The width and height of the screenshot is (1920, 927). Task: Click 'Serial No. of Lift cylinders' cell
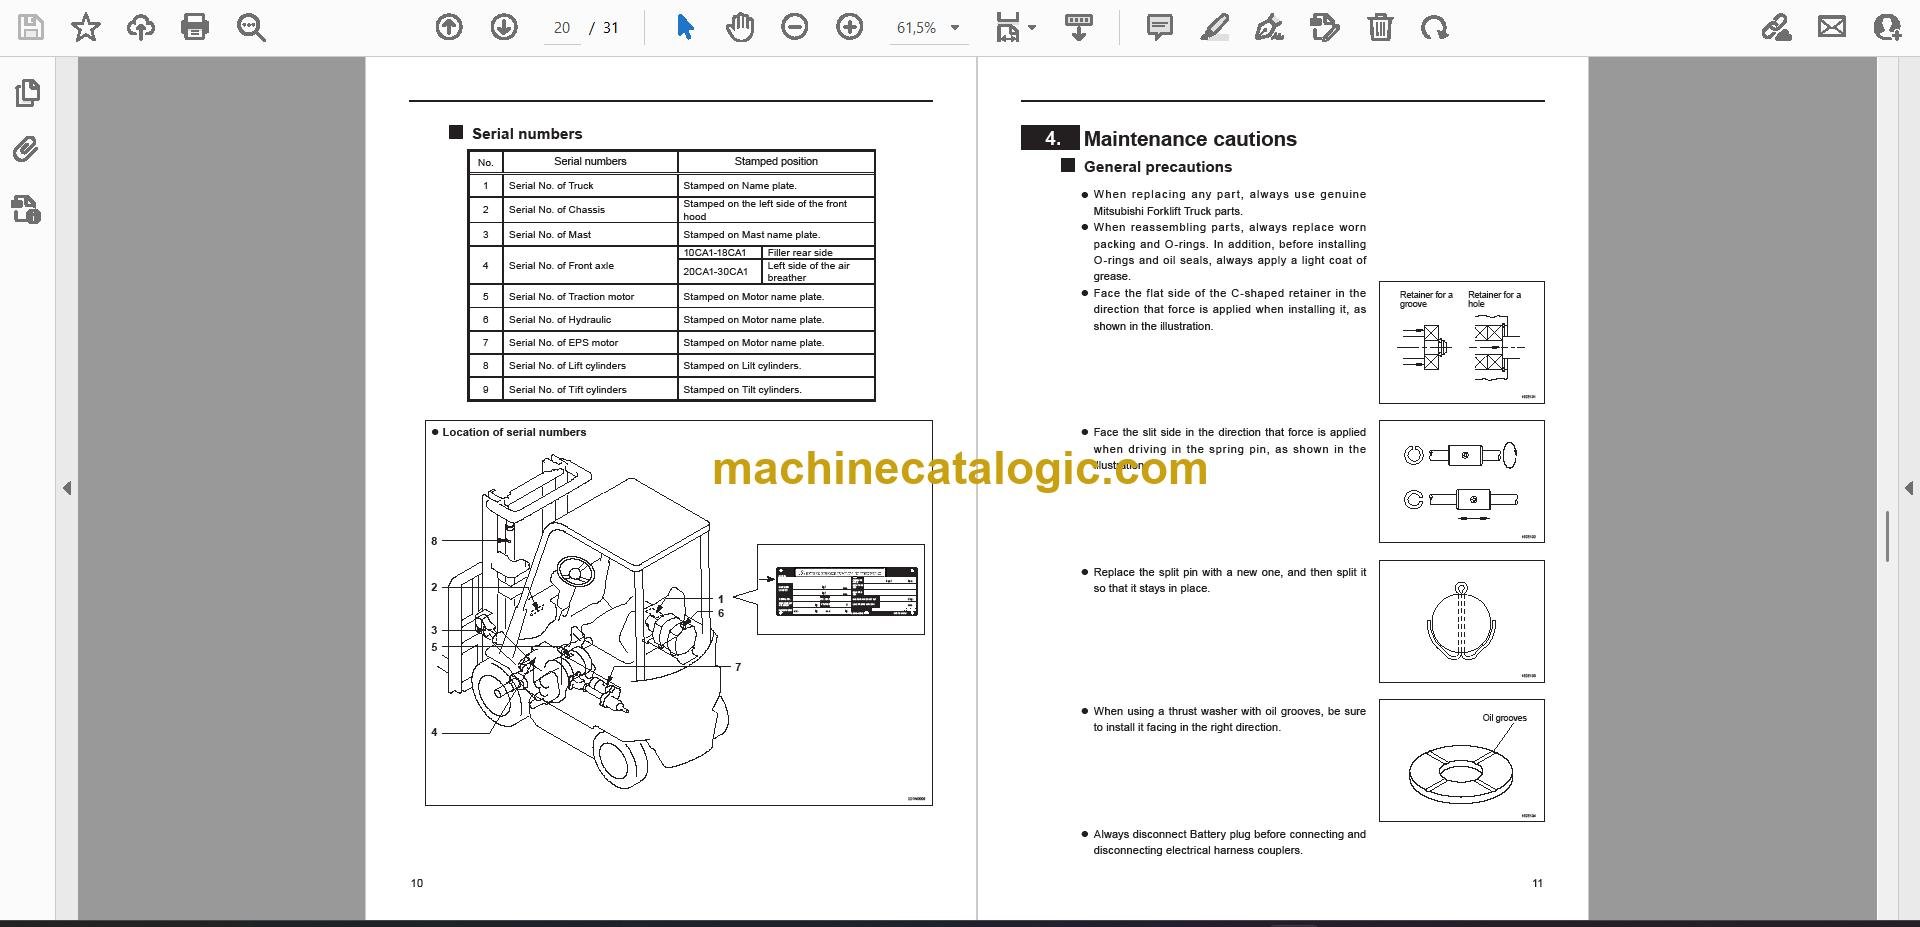pyautogui.click(x=590, y=366)
